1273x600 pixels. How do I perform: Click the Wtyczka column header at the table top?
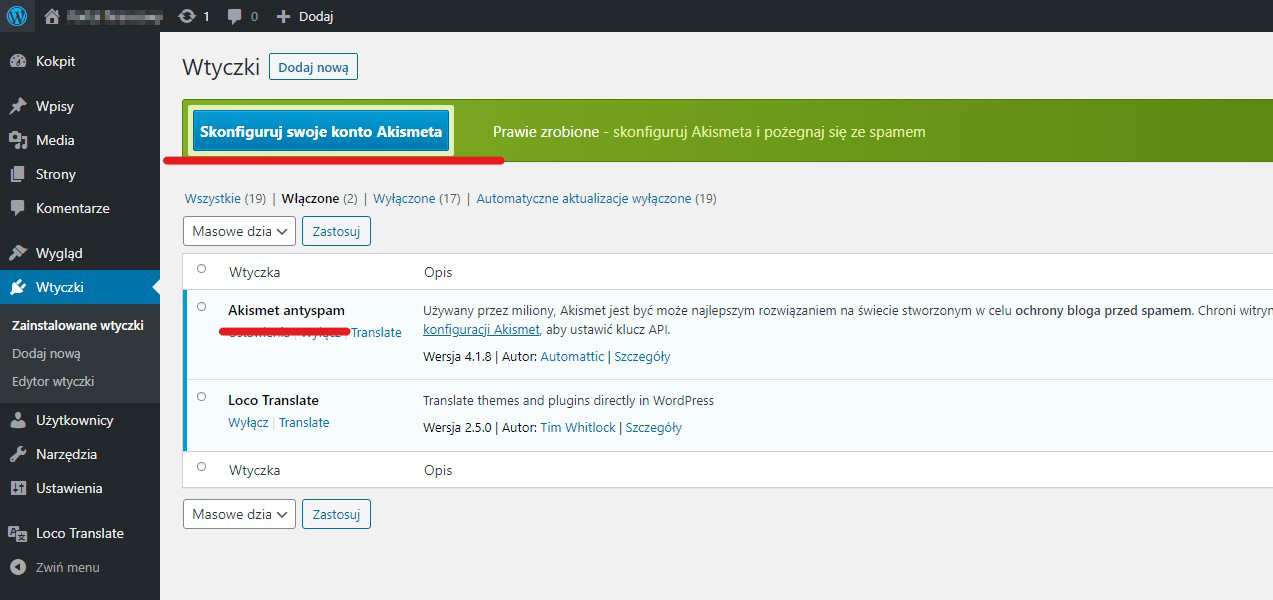click(x=255, y=272)
